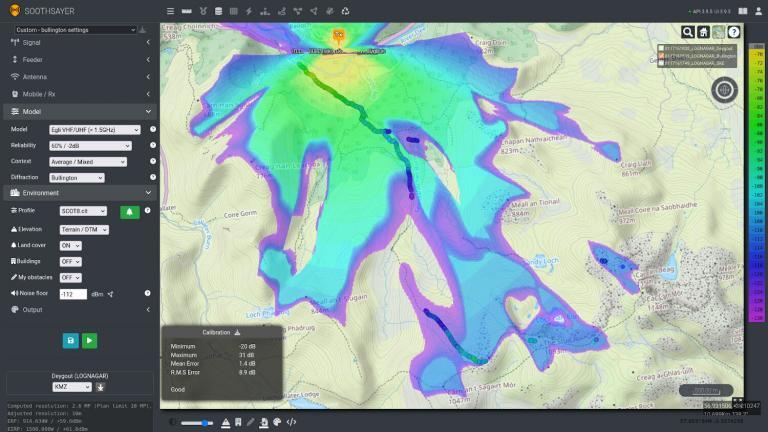This screenshot has width=768, height=432.
Task: Click the save disk button
Action: (71, 340)
